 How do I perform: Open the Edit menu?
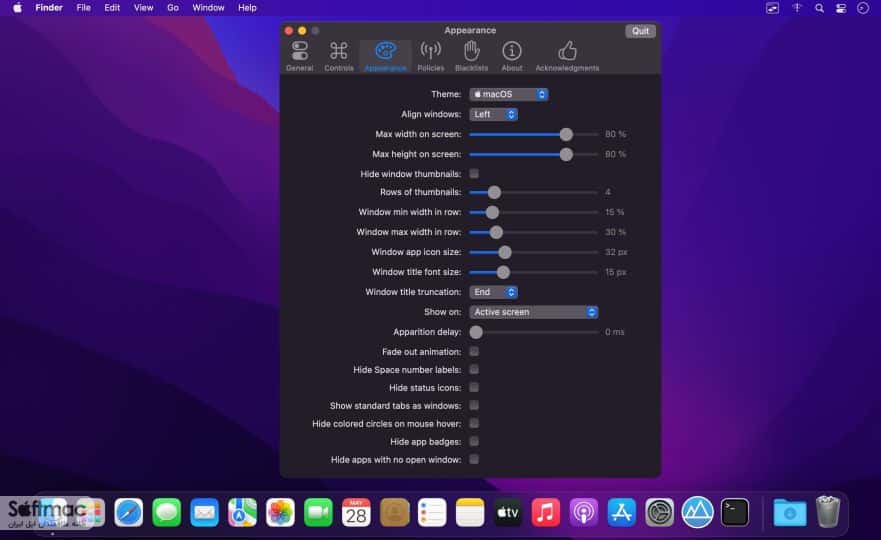coord(112,8)
